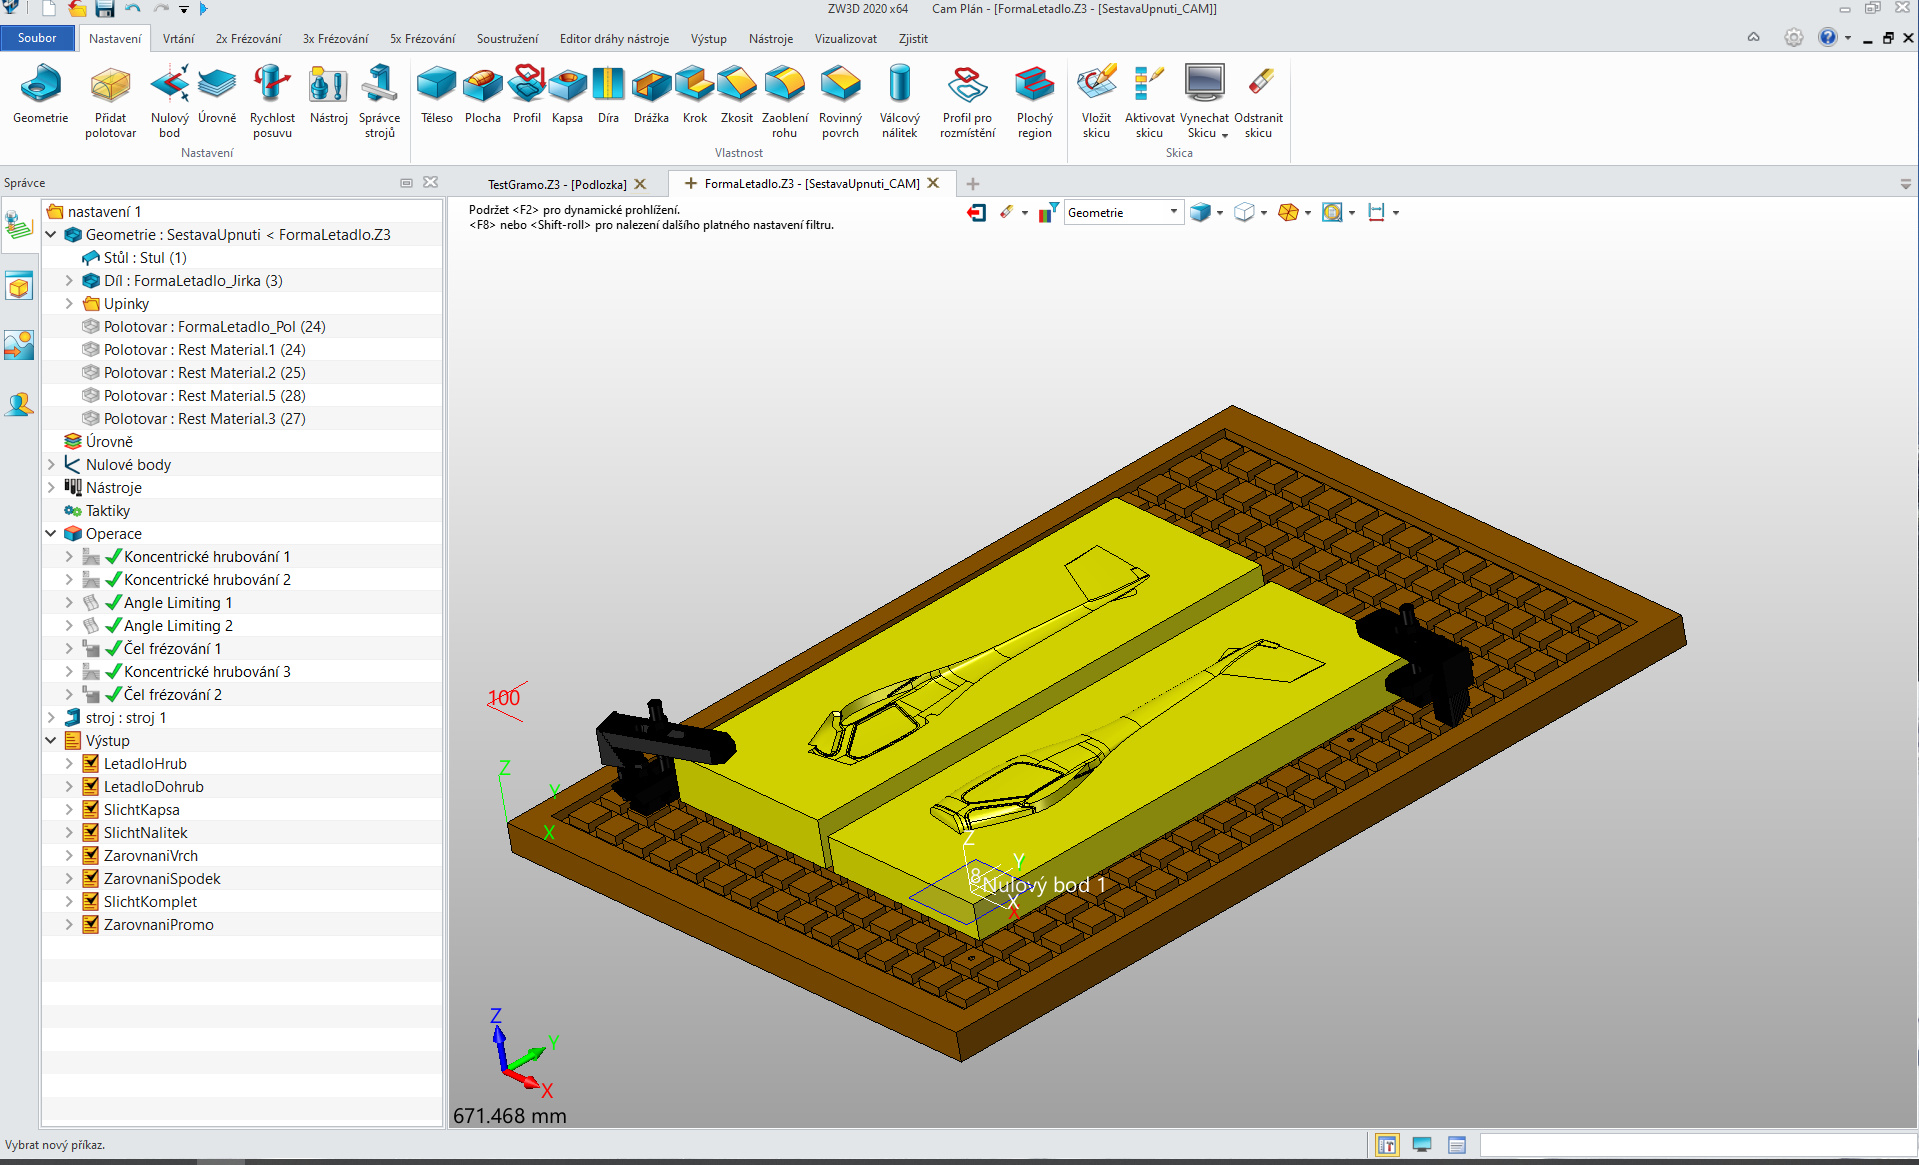The image size is (1919, 1165).
Task: Toggle the SlichtKapsa output checkbox
Action: coord(91,810)
